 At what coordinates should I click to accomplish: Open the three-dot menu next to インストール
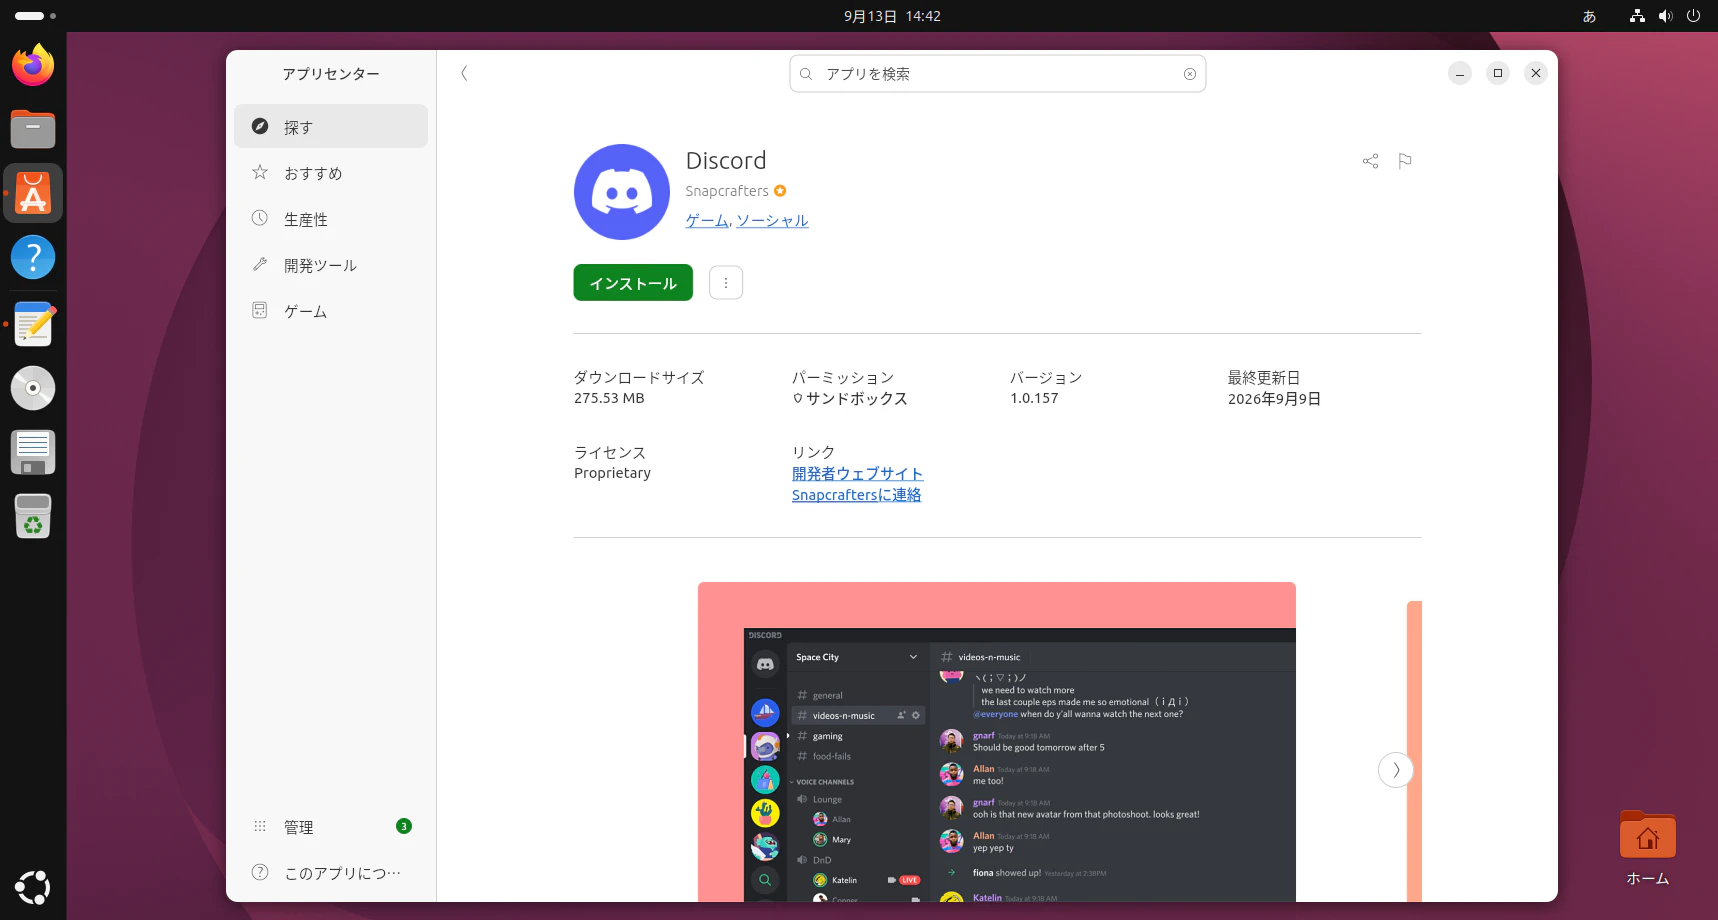point(726,283)
